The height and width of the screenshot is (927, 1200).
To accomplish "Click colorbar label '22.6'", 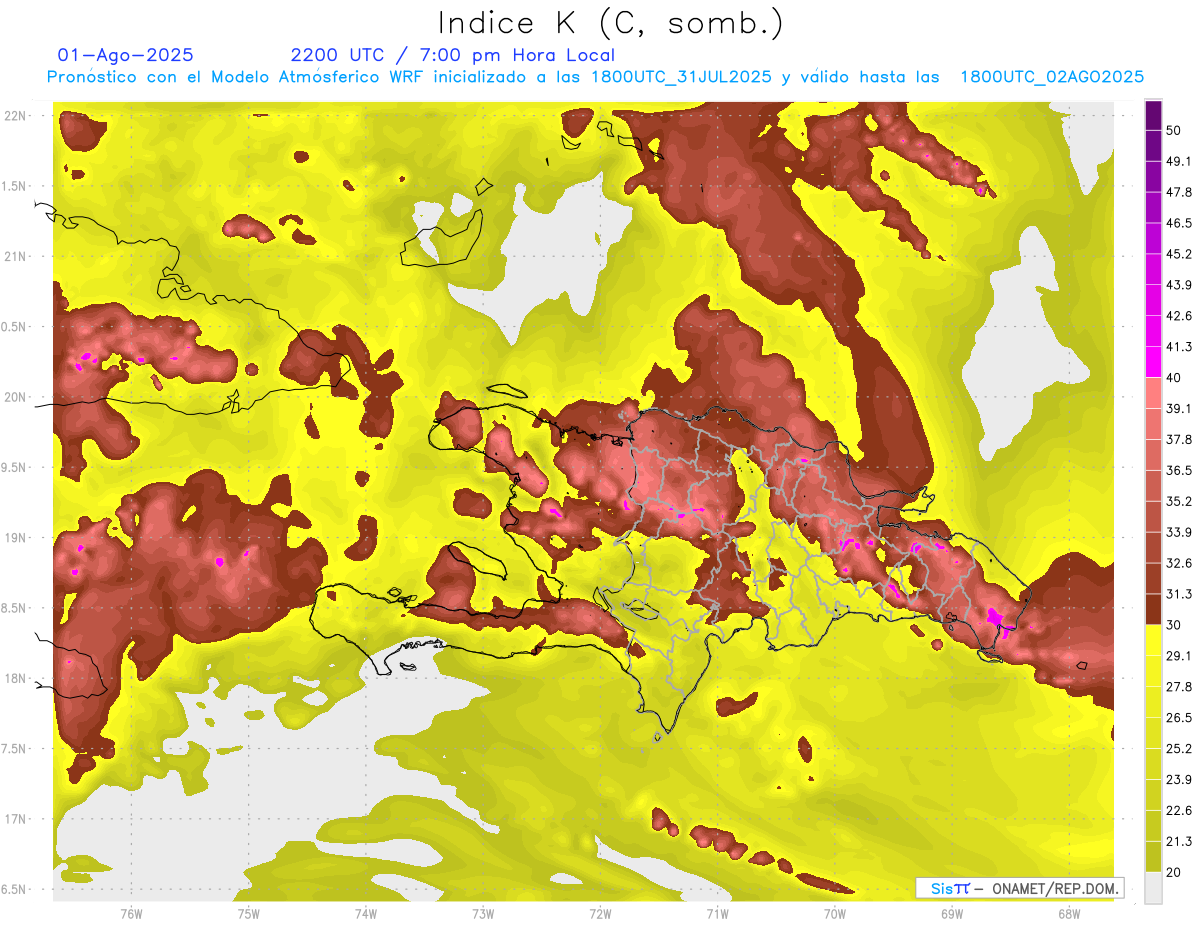I will 1179,810.
